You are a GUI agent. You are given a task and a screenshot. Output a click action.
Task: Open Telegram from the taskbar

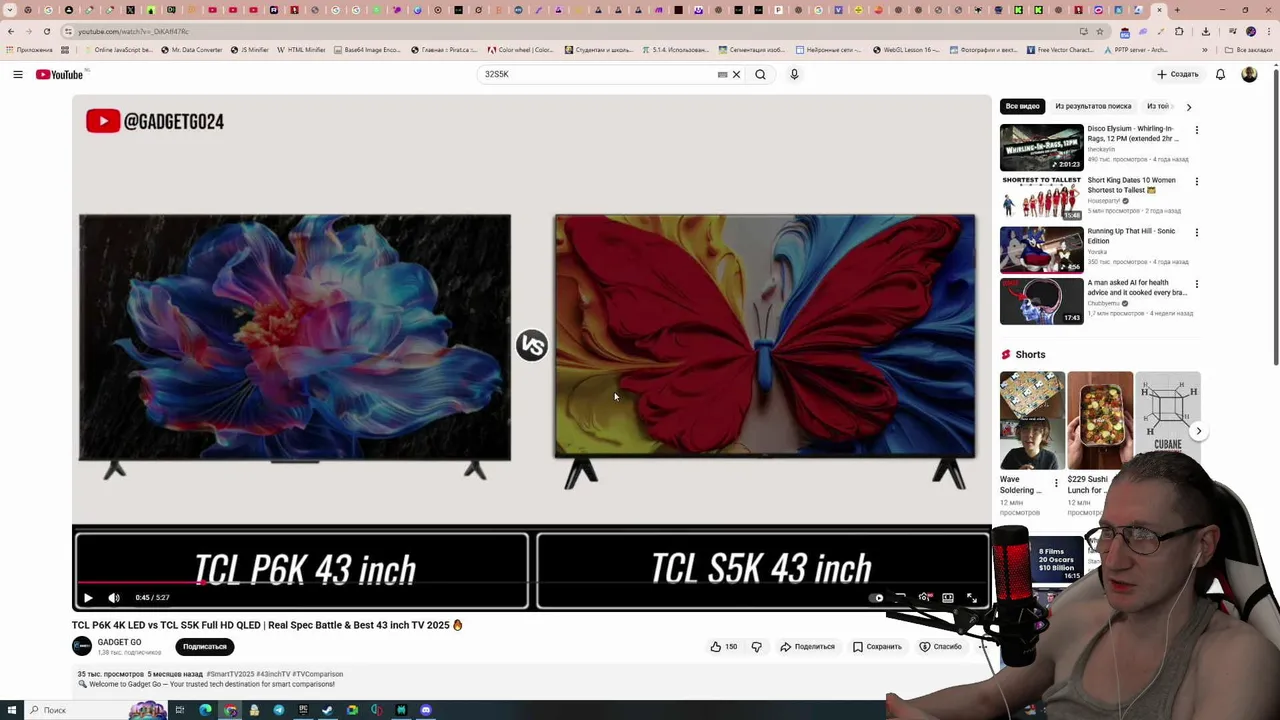278,710
